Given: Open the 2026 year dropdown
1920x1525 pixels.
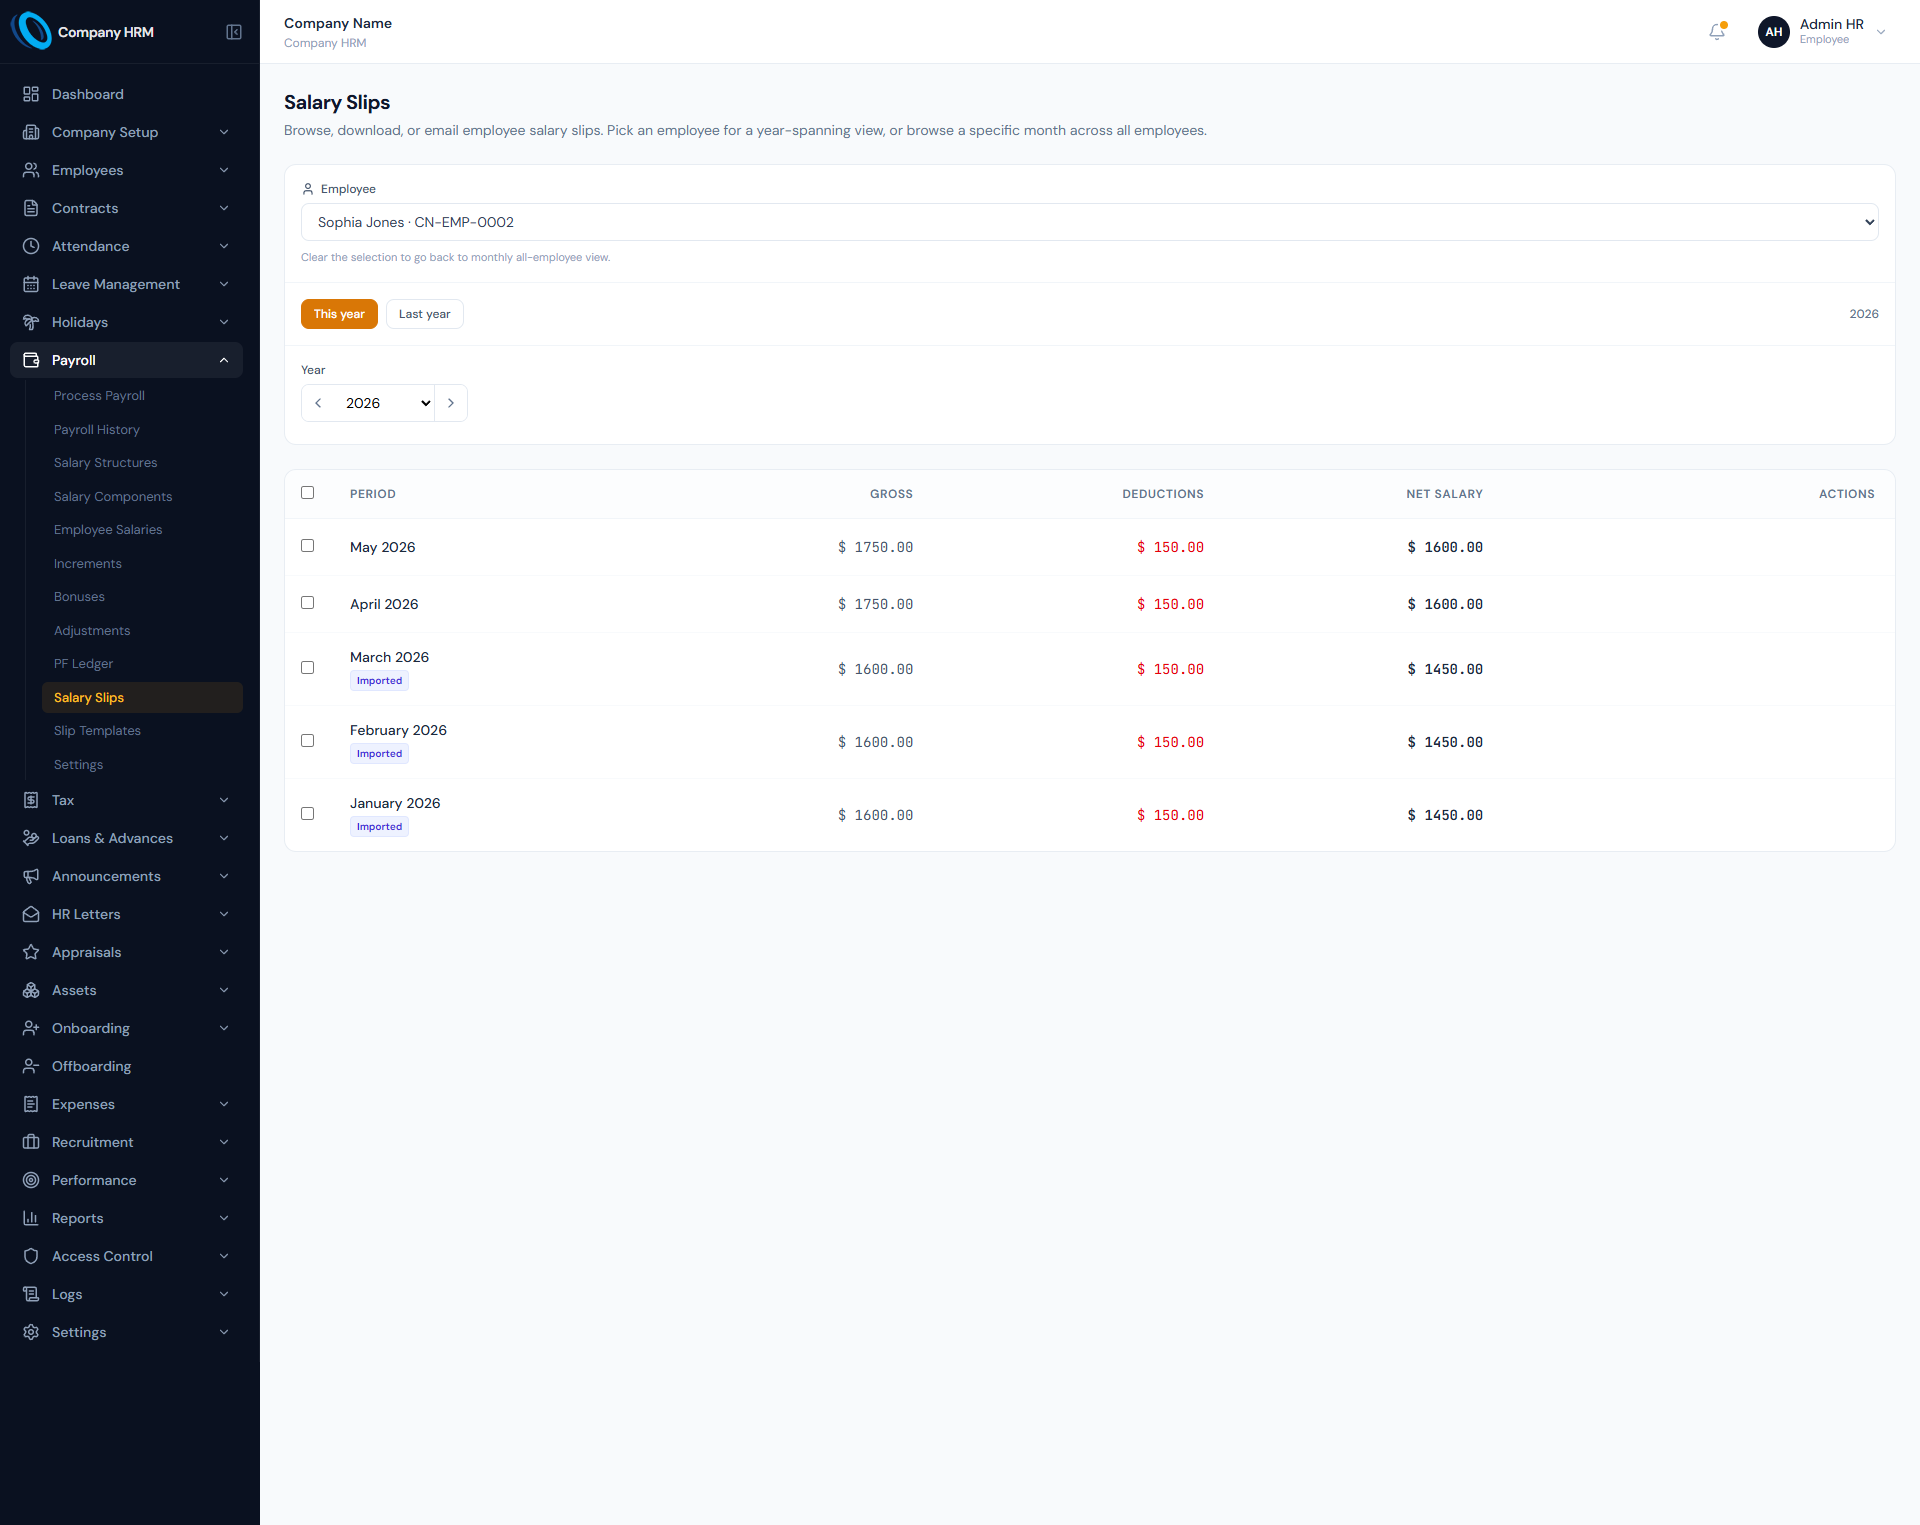Looking at the screenshot, I should [385, 403].
